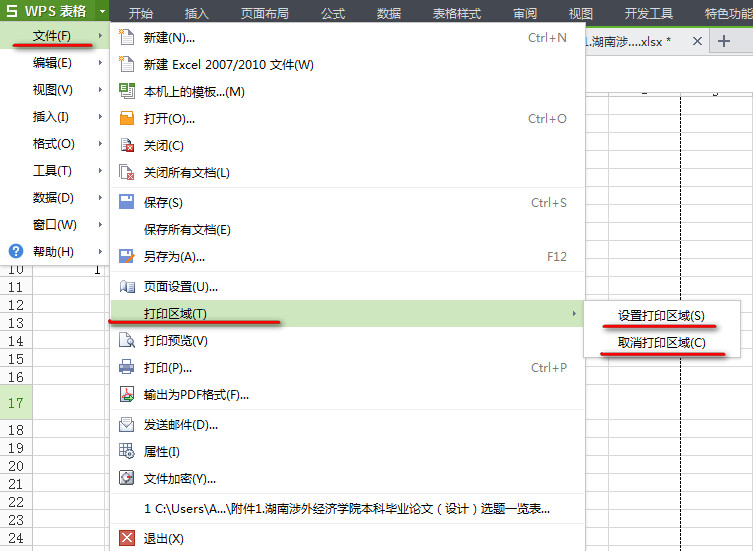753x551 pixels.
Task: Click the icon for 新建 Excel 2007/2010 文件
Action: [x=127, y=64]
